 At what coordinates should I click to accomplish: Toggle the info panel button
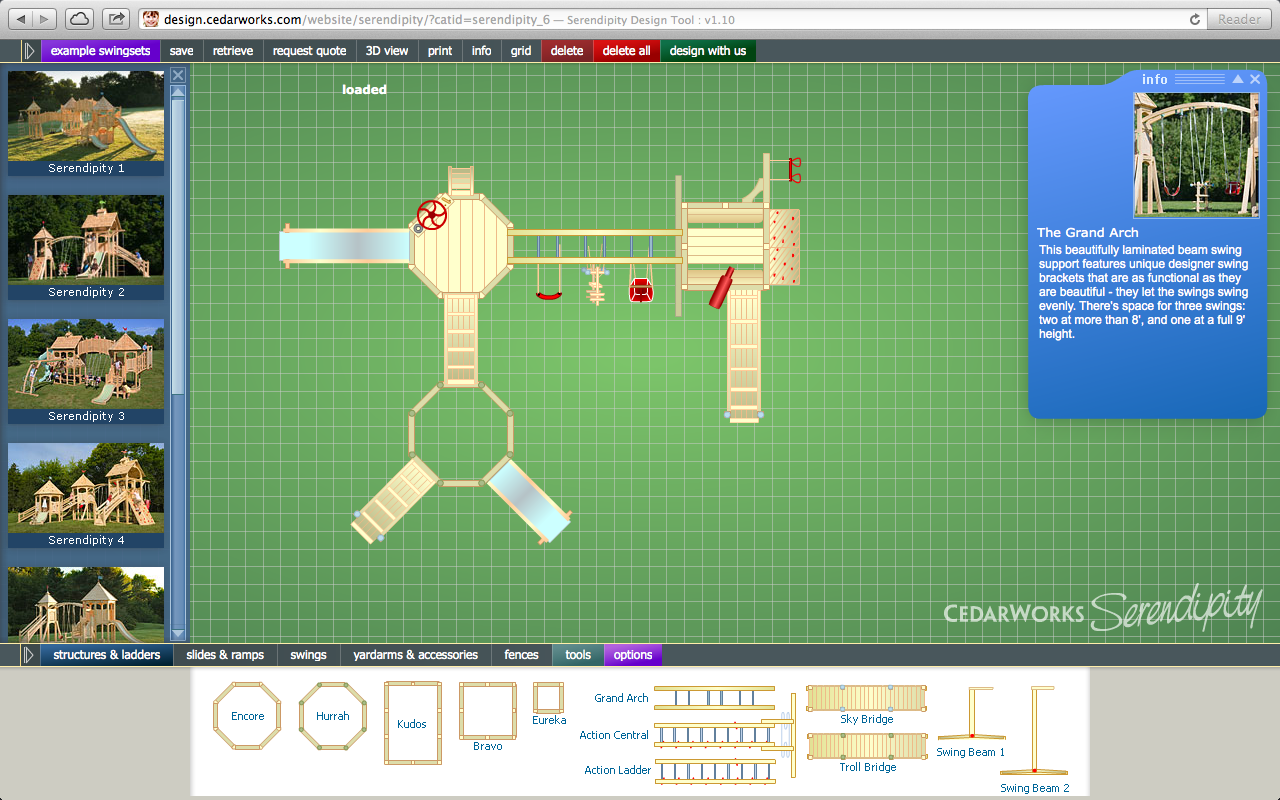[x=482, y=50]
